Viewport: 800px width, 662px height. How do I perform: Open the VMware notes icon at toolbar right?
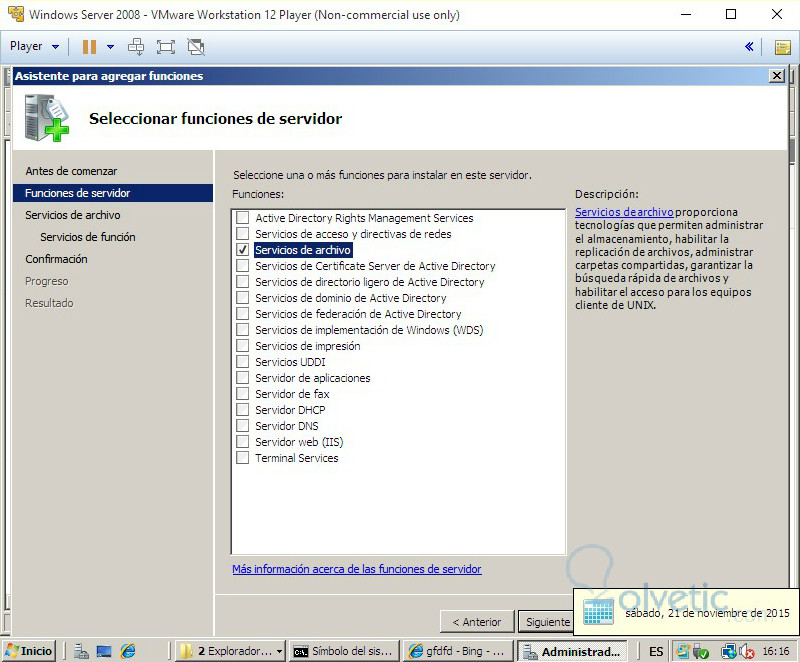click(783, 47)
